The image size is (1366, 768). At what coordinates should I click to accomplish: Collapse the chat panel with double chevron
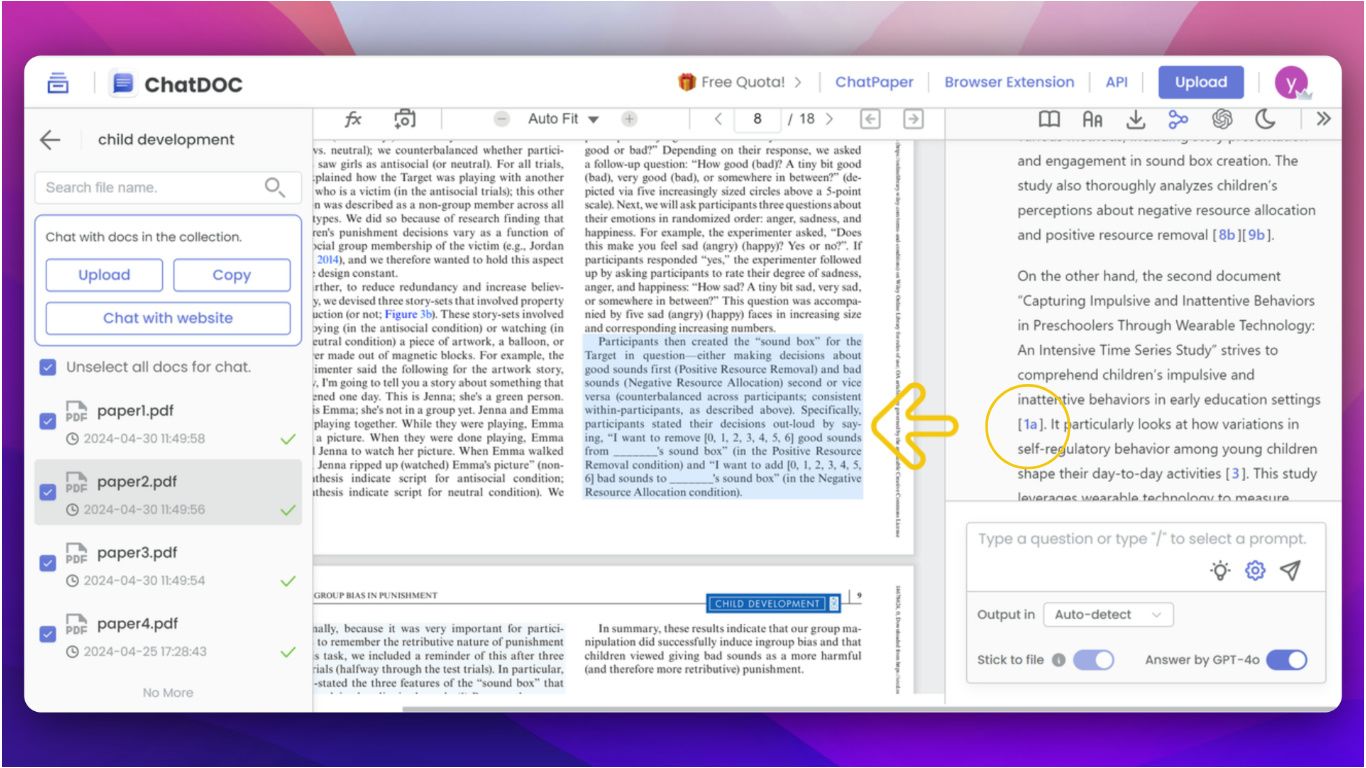(x=1323, y=119)
